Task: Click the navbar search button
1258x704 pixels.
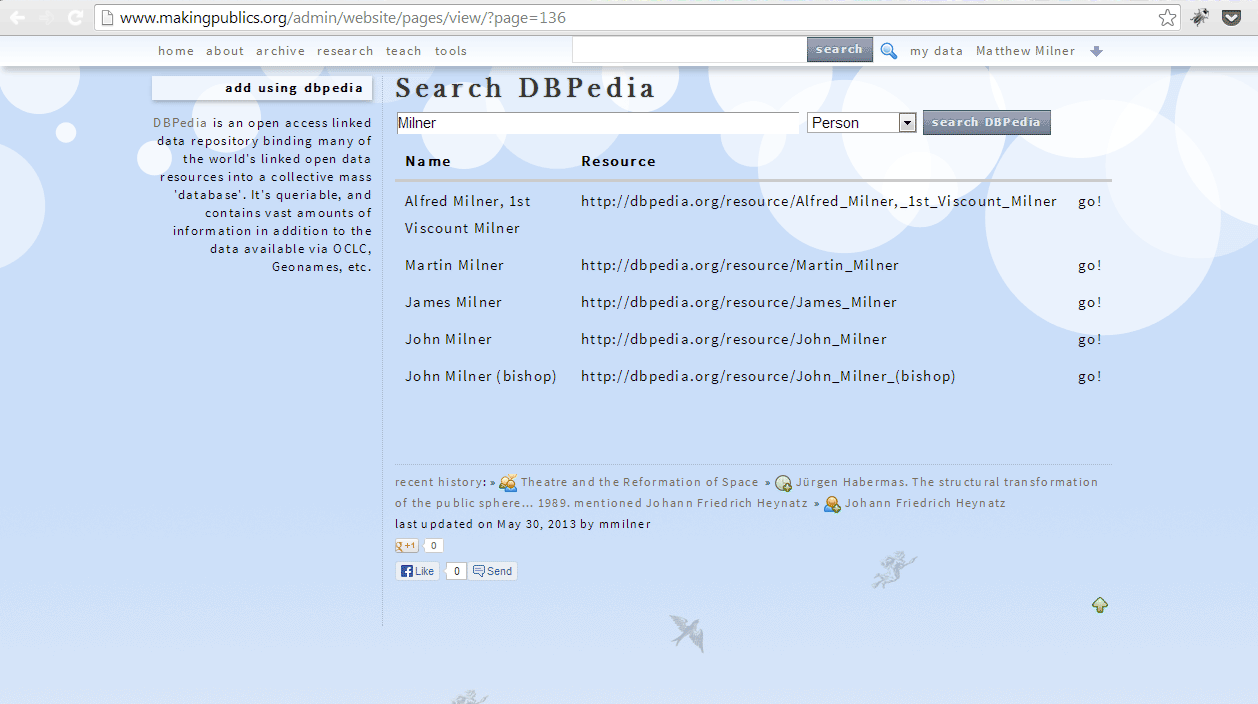Action: click(839, 49)
